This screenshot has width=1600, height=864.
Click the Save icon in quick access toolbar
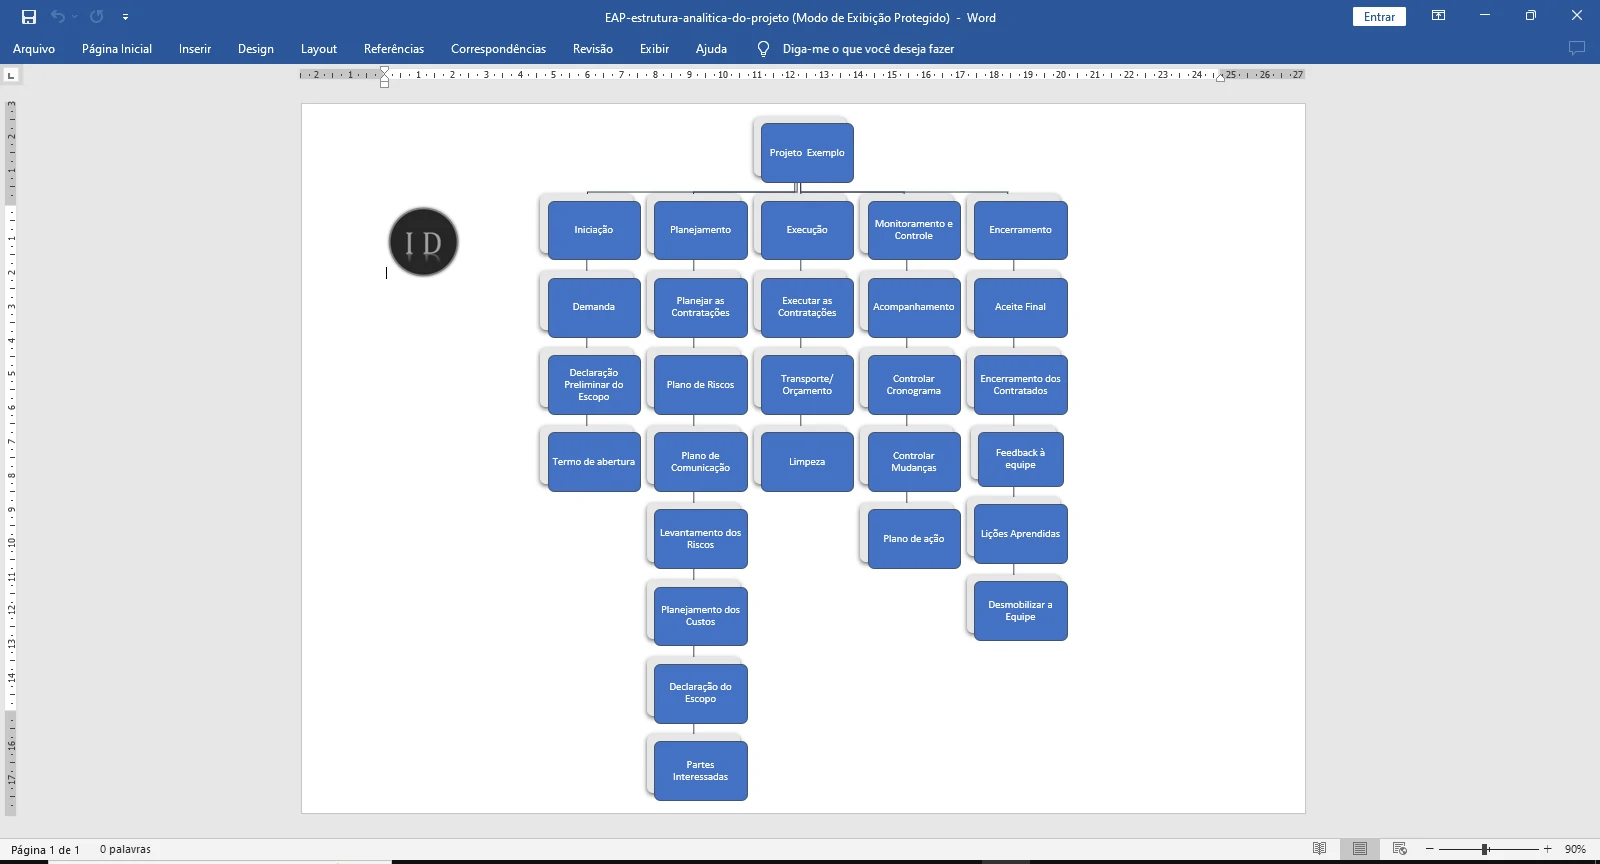[x=29, y=17]
